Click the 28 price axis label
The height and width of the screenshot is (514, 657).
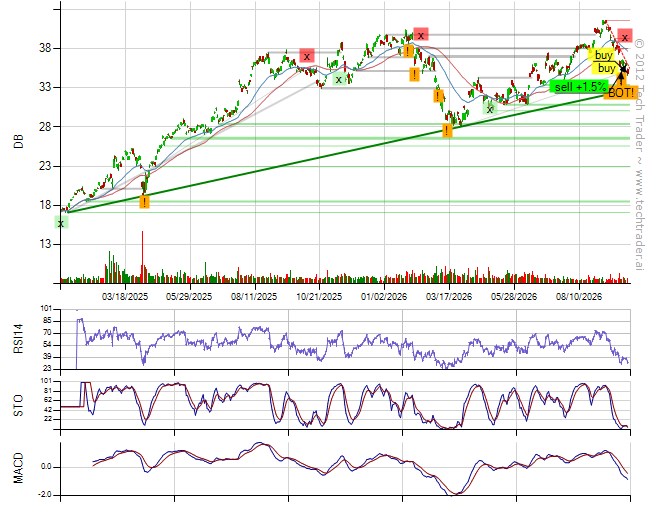[x=46, y=127]
